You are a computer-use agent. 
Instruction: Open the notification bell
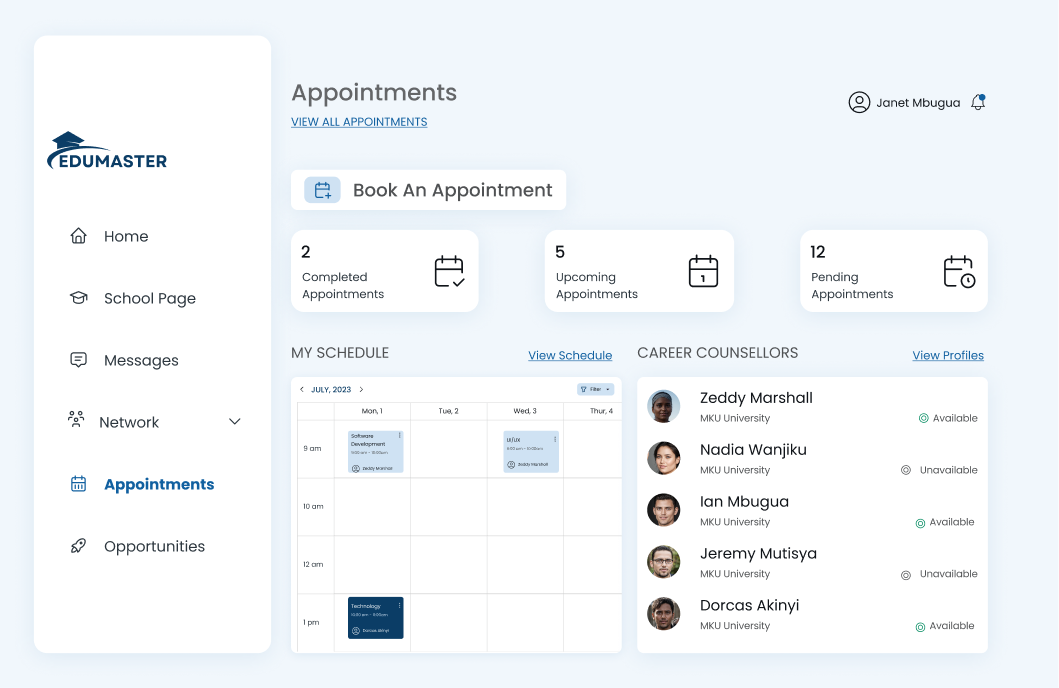point(977,101)
